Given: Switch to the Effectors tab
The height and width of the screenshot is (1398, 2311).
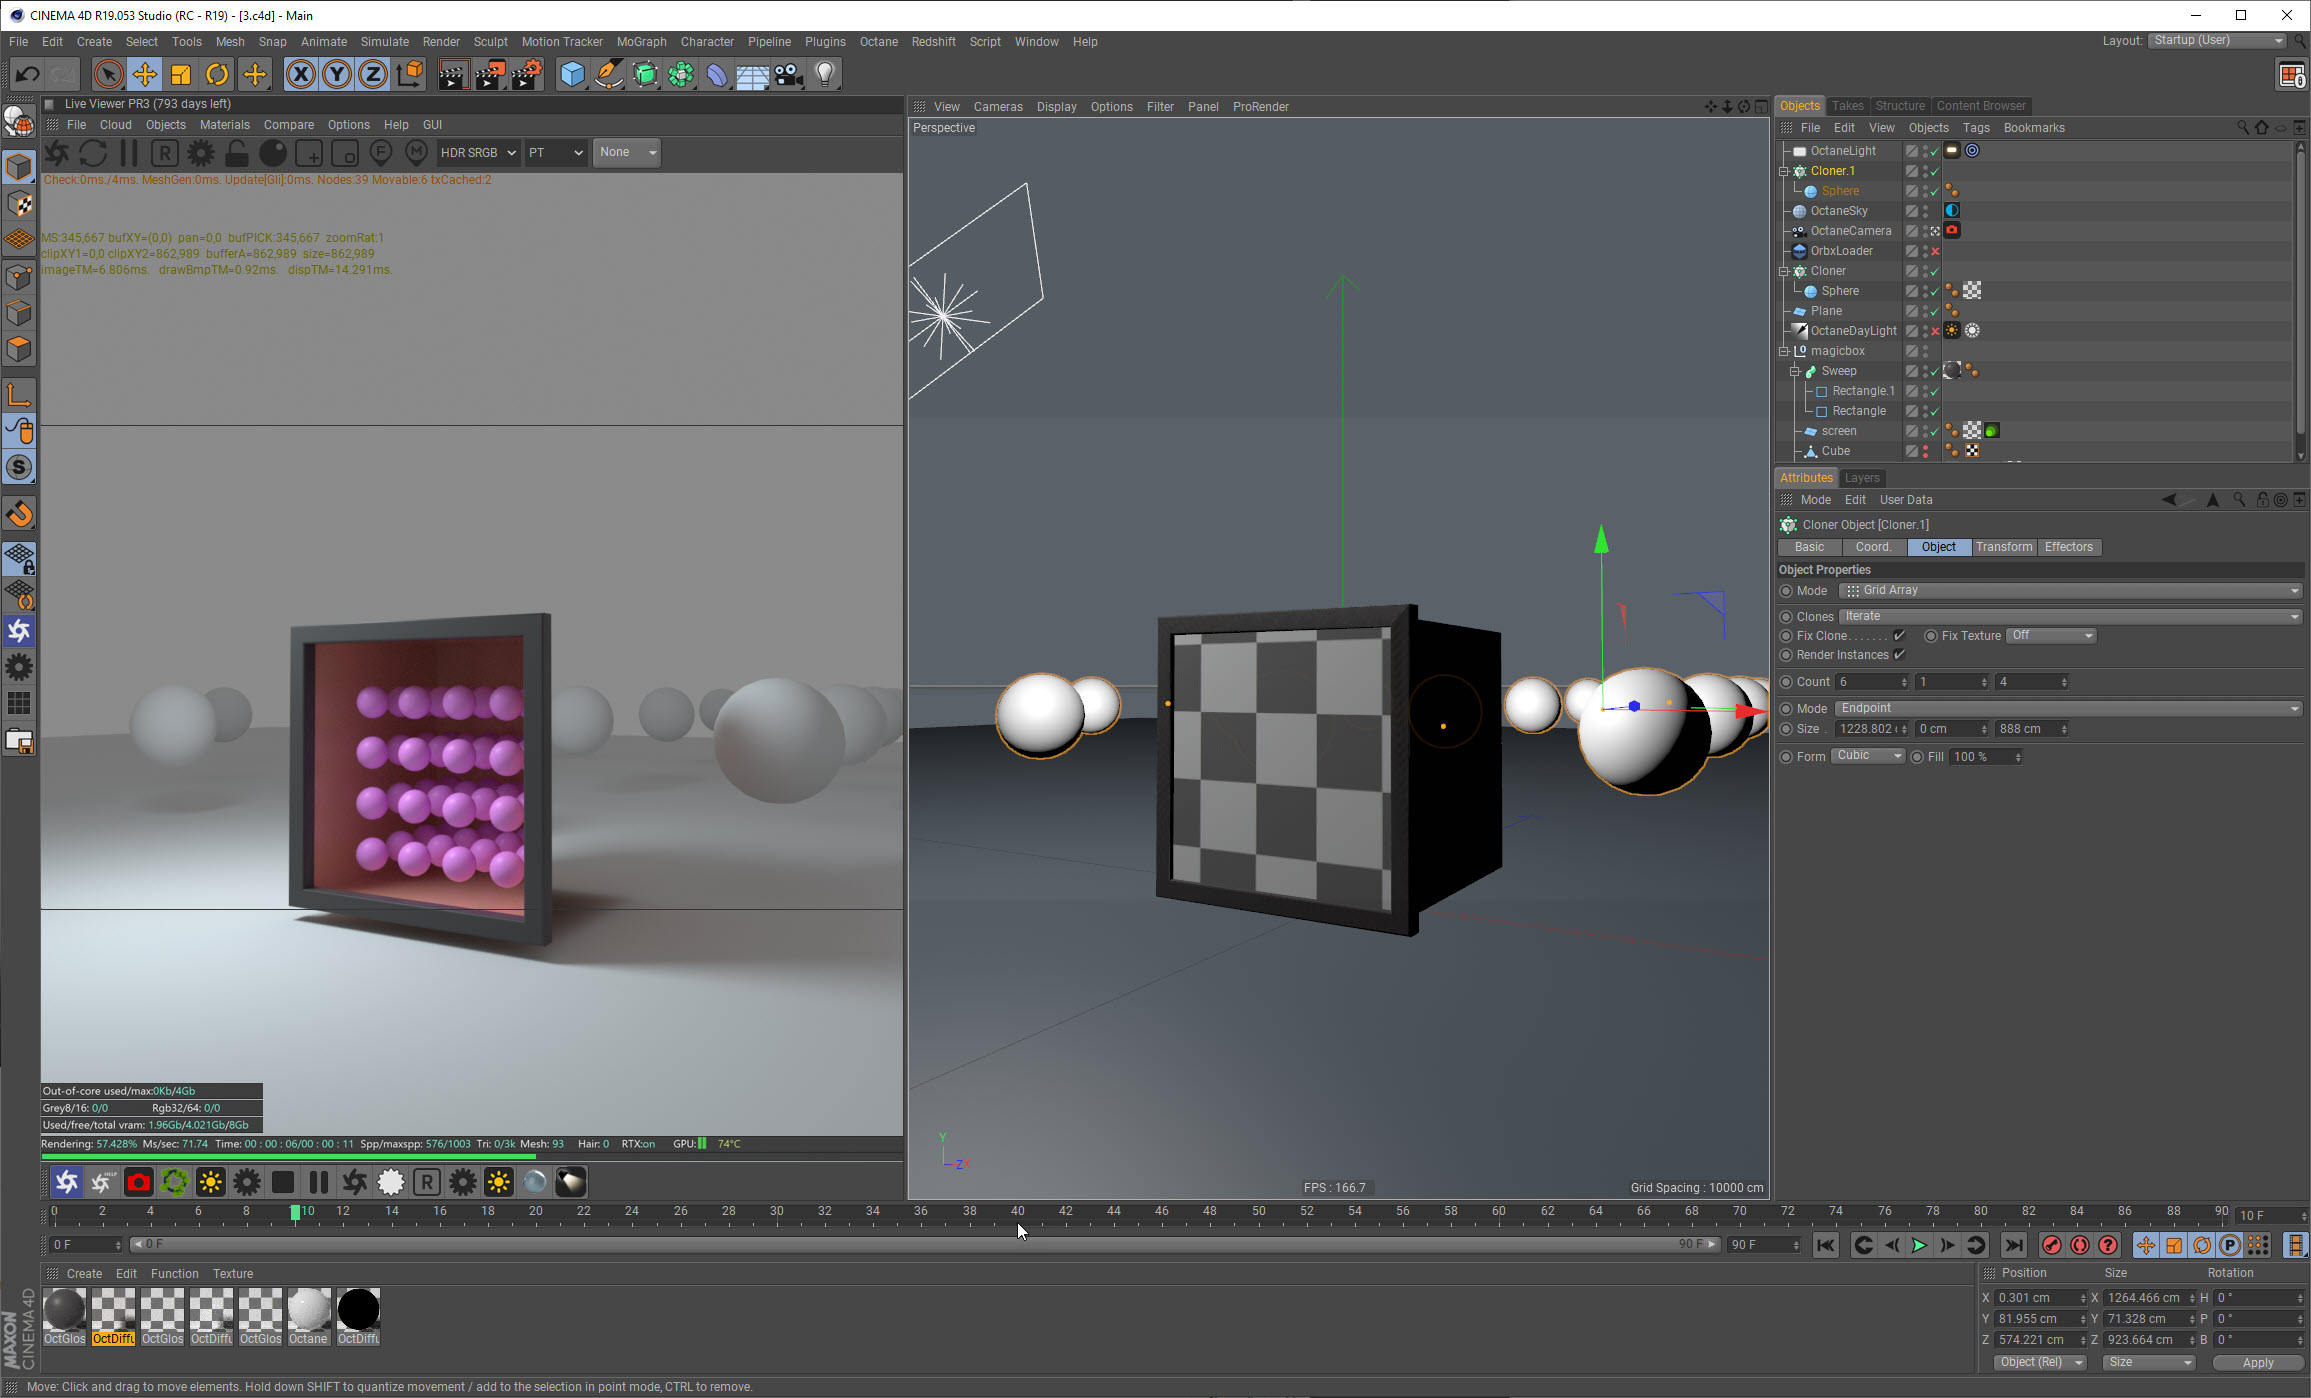Looking at the screenshot, I should coord(2068,547).
